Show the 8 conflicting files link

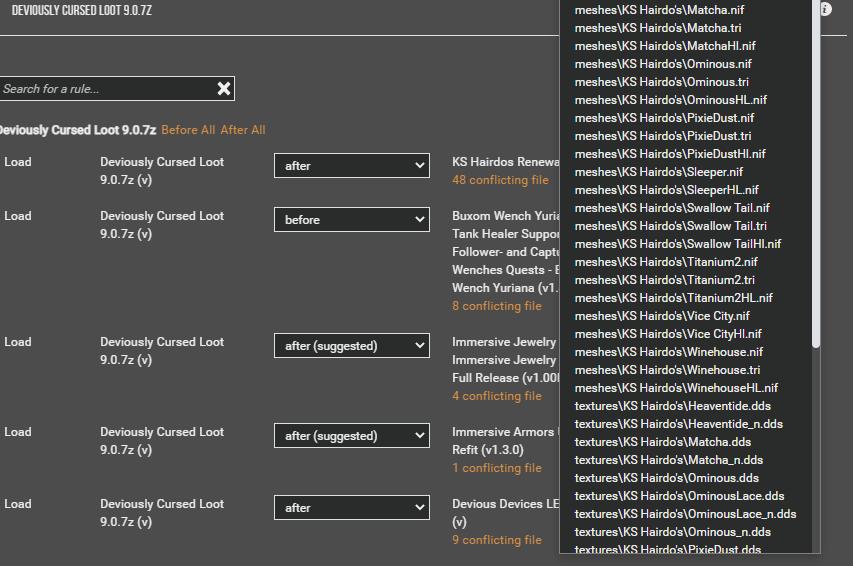pyautogui.click(x=497, y=306)
